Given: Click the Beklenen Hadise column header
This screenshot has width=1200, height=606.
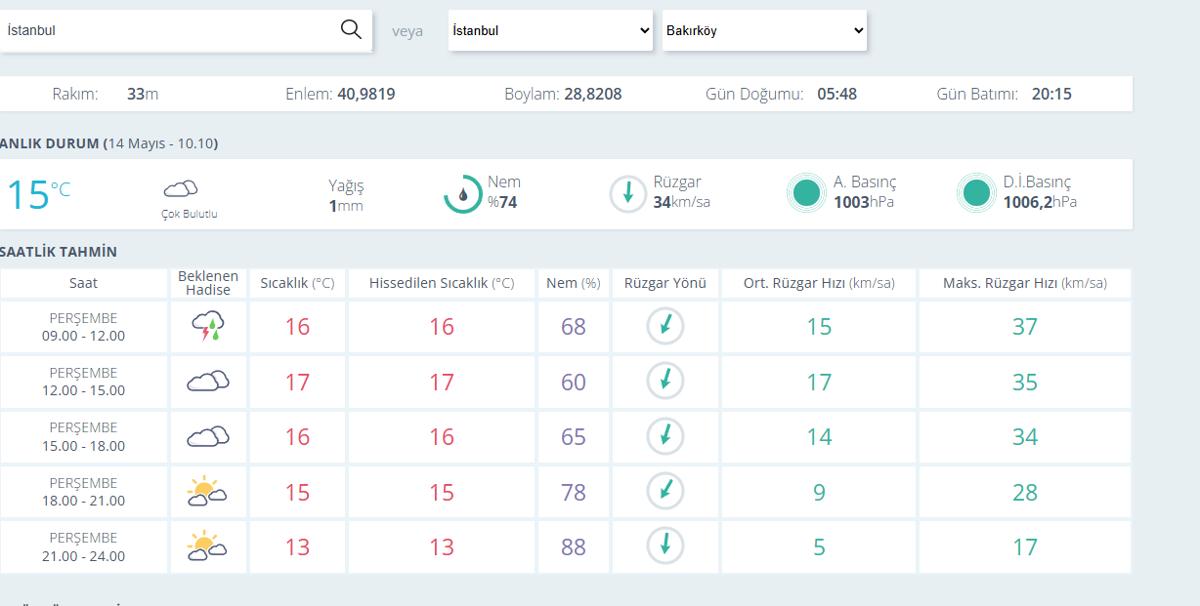Looking at the screenshot, I should (208, 283).
